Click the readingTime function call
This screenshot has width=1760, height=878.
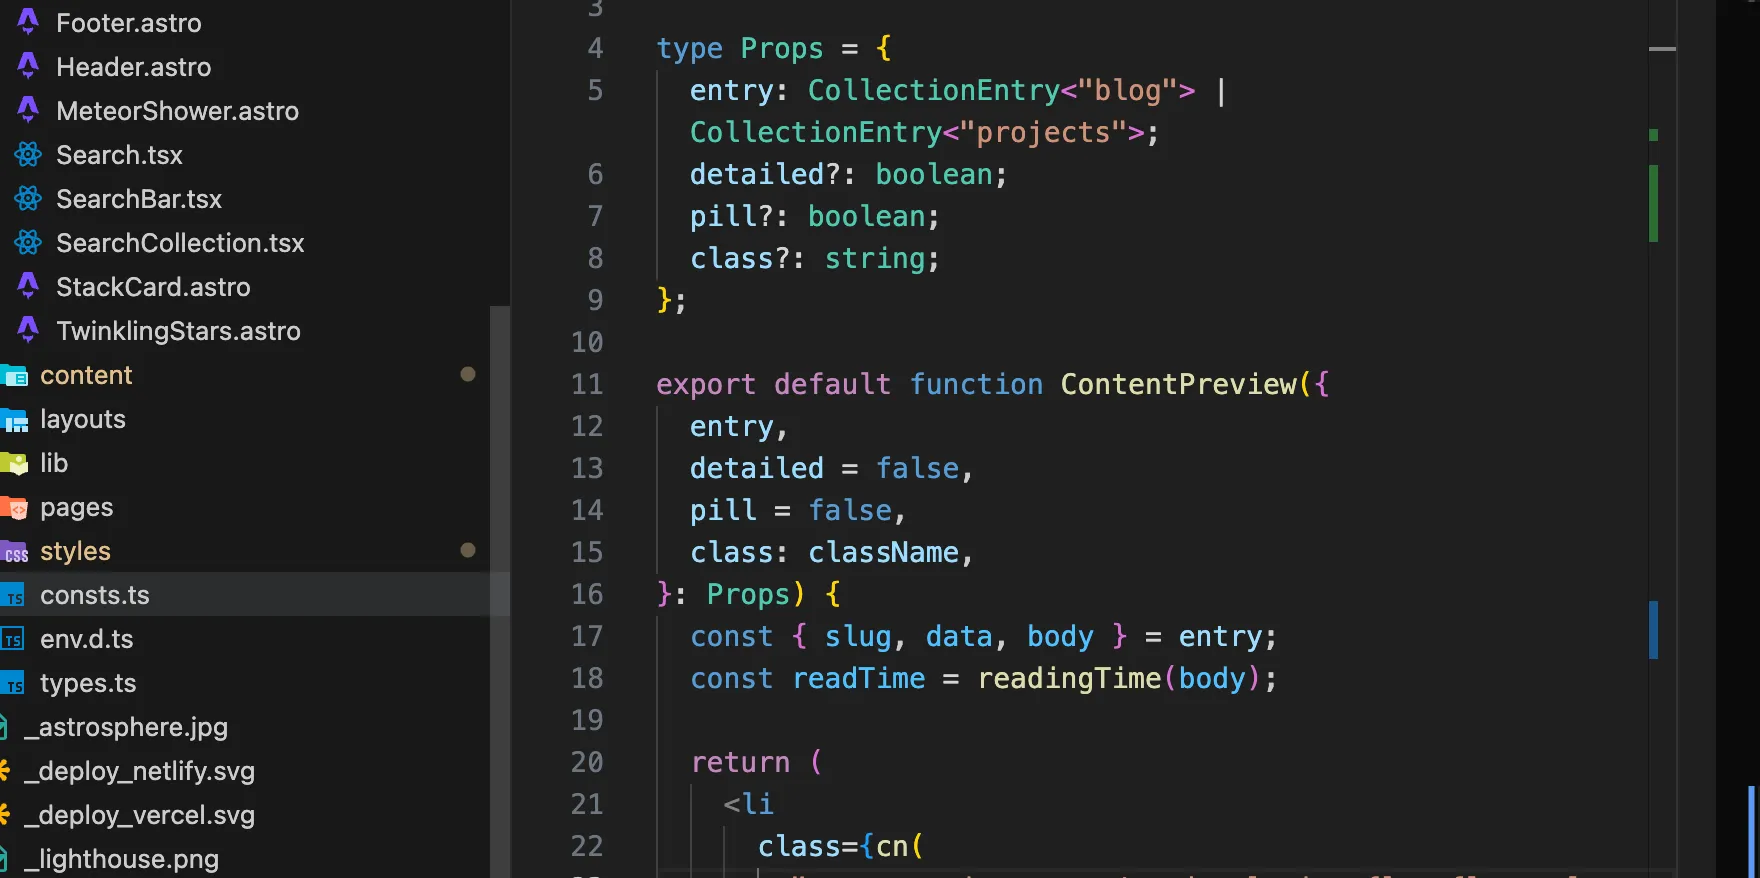coord(1068,678)
